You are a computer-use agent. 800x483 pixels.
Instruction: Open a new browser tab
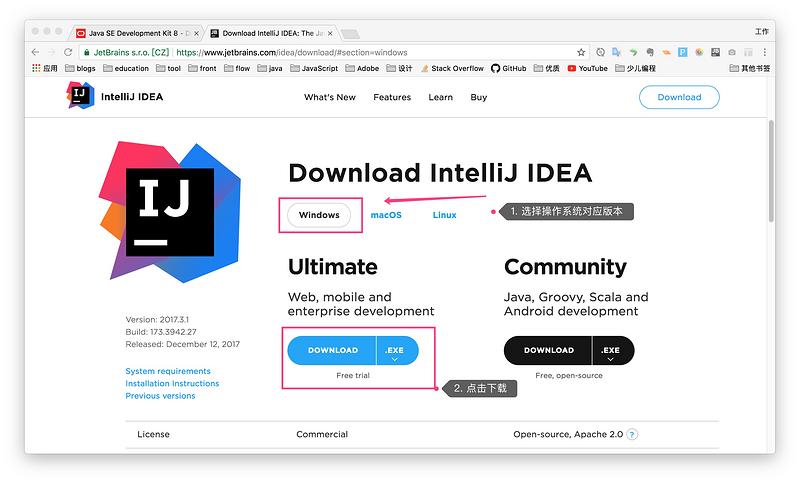pos(350,34)
